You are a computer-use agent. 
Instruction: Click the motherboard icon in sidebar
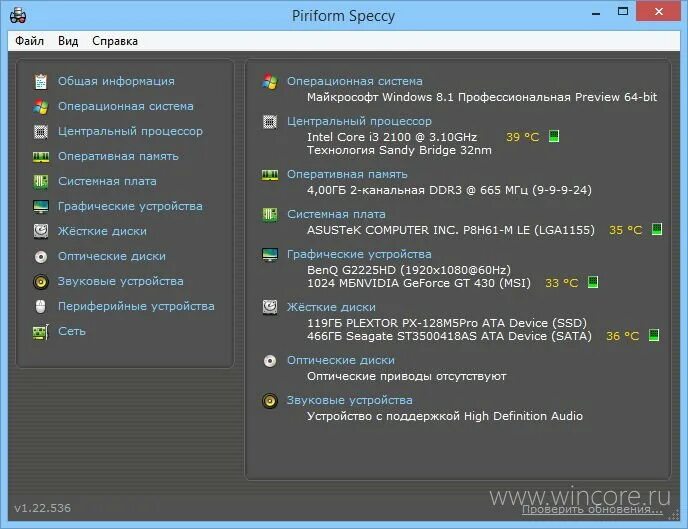point(41,182)
